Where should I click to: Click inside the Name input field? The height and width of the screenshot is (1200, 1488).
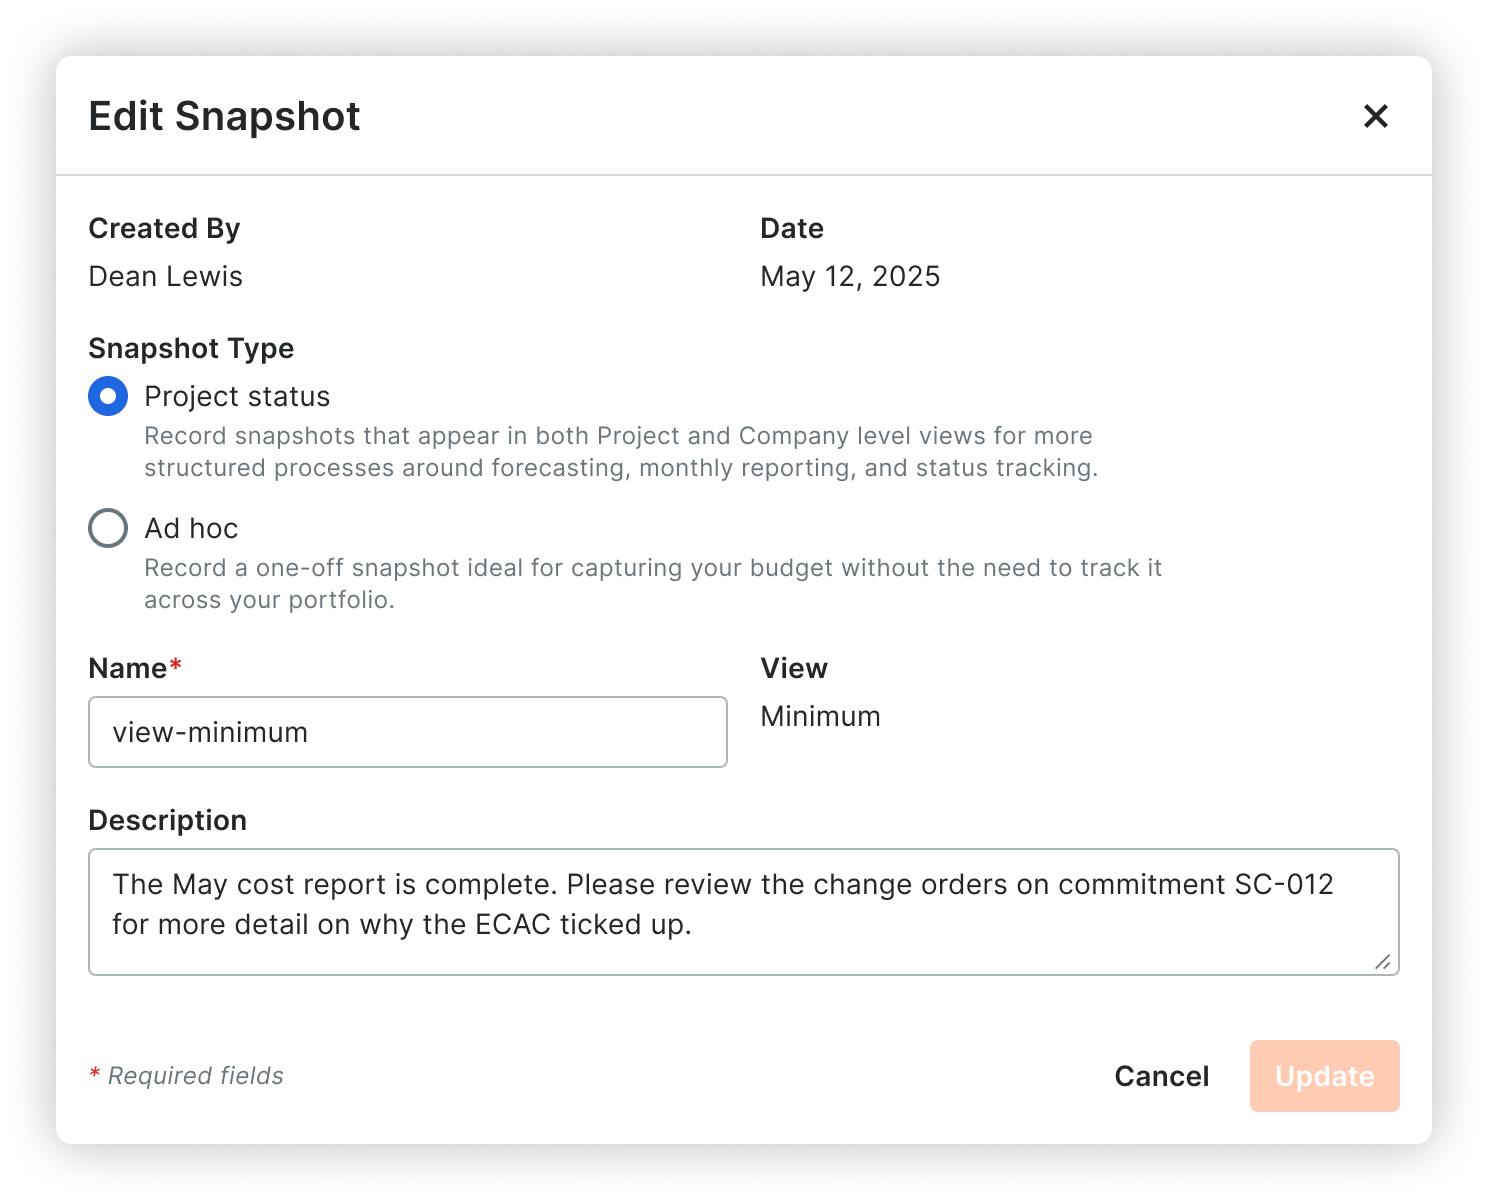click(x=407, y=732)
